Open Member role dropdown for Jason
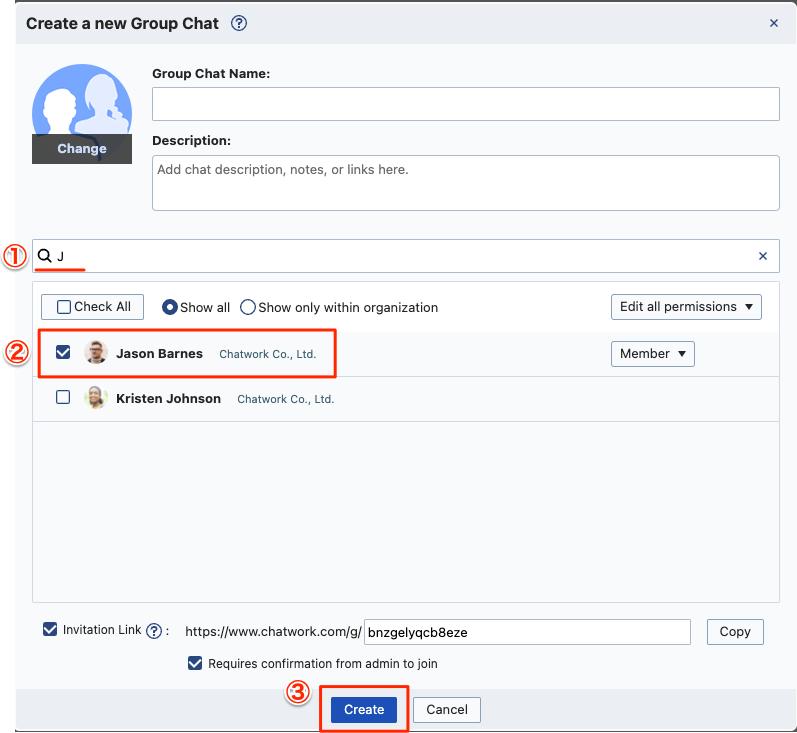 (653, 354)
